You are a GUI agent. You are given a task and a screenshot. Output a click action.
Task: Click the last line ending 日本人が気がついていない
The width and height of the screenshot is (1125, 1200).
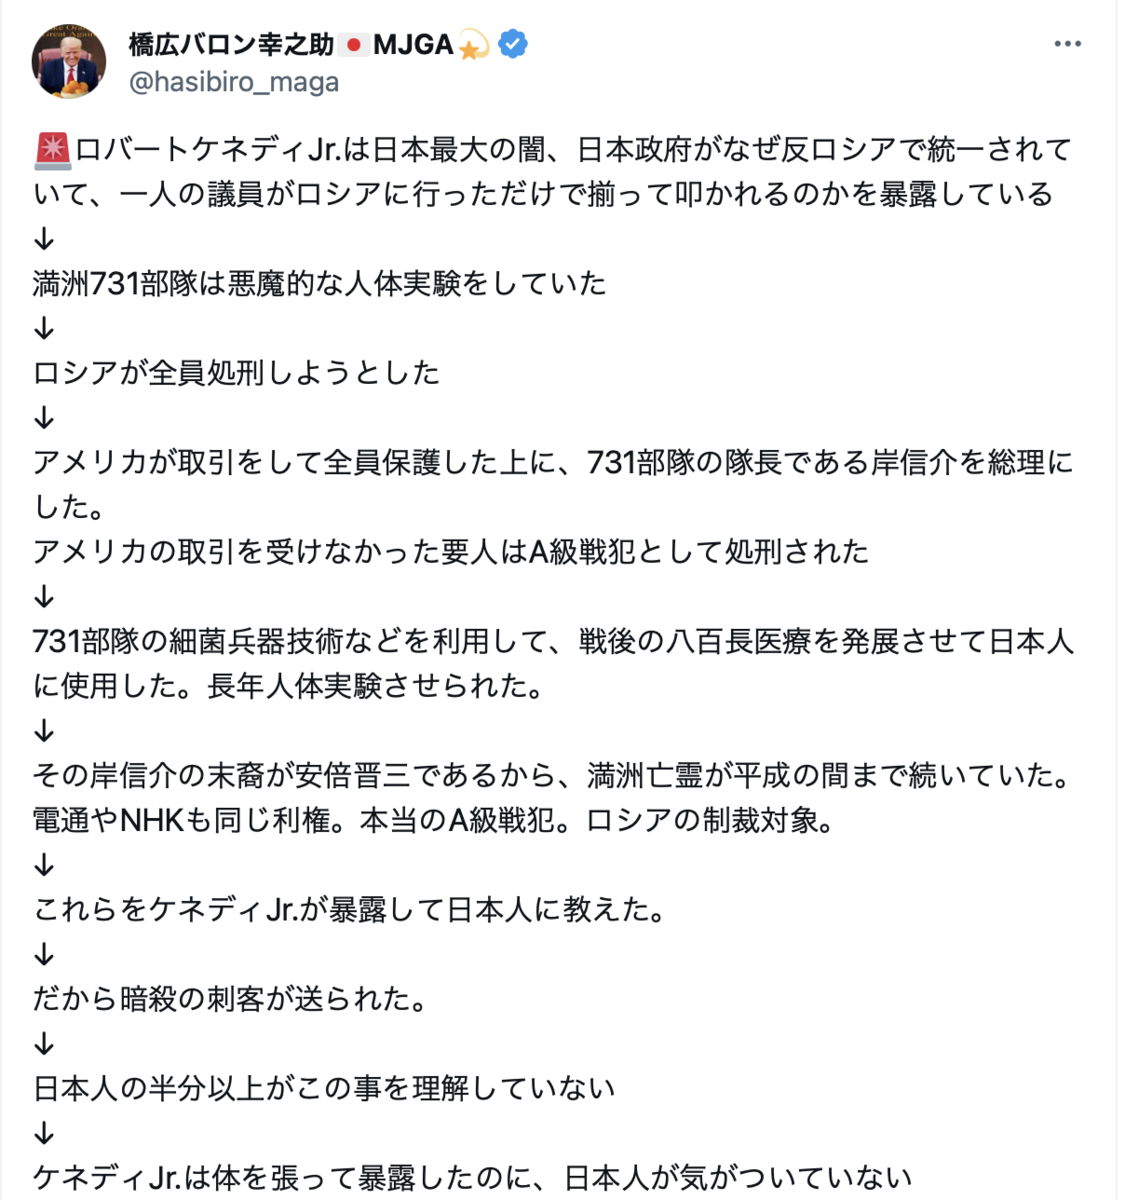(472, 1177)
